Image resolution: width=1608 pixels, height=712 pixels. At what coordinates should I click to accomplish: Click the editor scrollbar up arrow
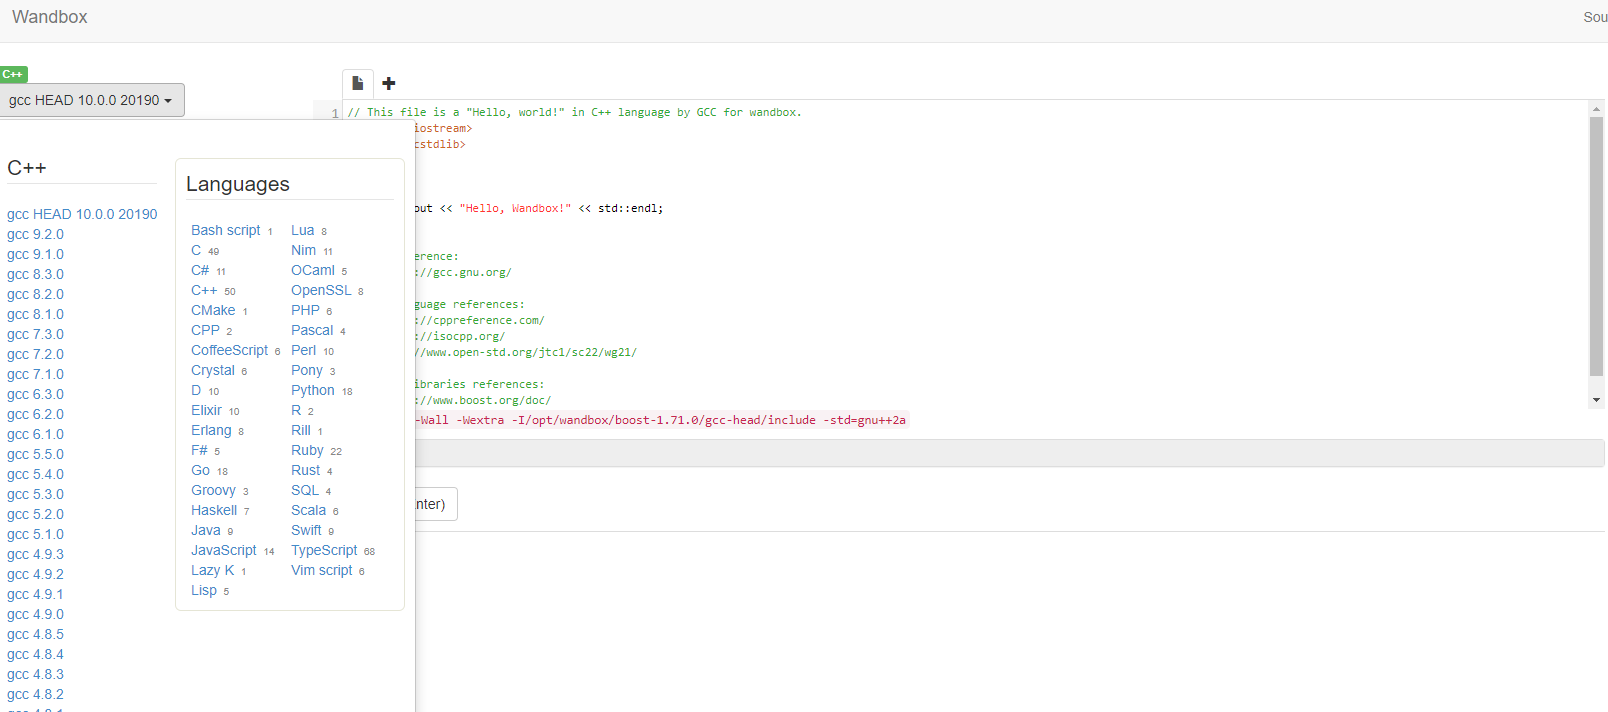pos(1596,109)
